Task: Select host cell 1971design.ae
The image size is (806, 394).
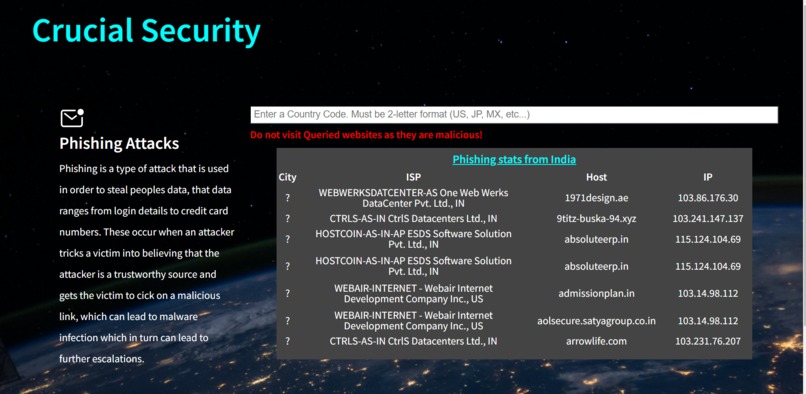Action: pyautogui.click(x=596, y=198)
